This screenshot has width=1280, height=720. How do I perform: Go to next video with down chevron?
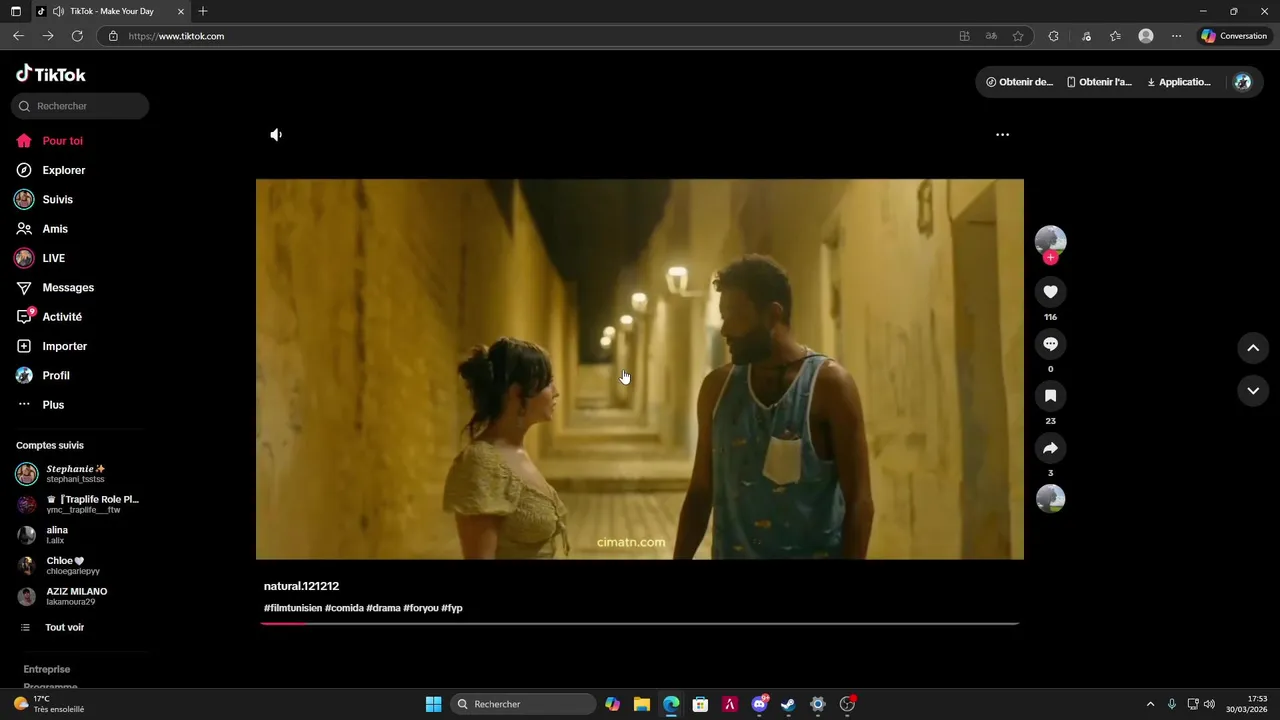coord(1253,391)
